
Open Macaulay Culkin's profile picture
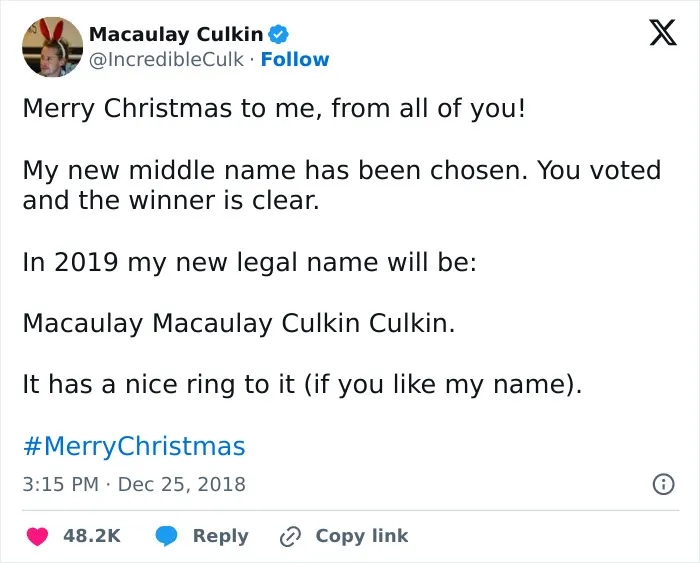(x=53, y=47)
